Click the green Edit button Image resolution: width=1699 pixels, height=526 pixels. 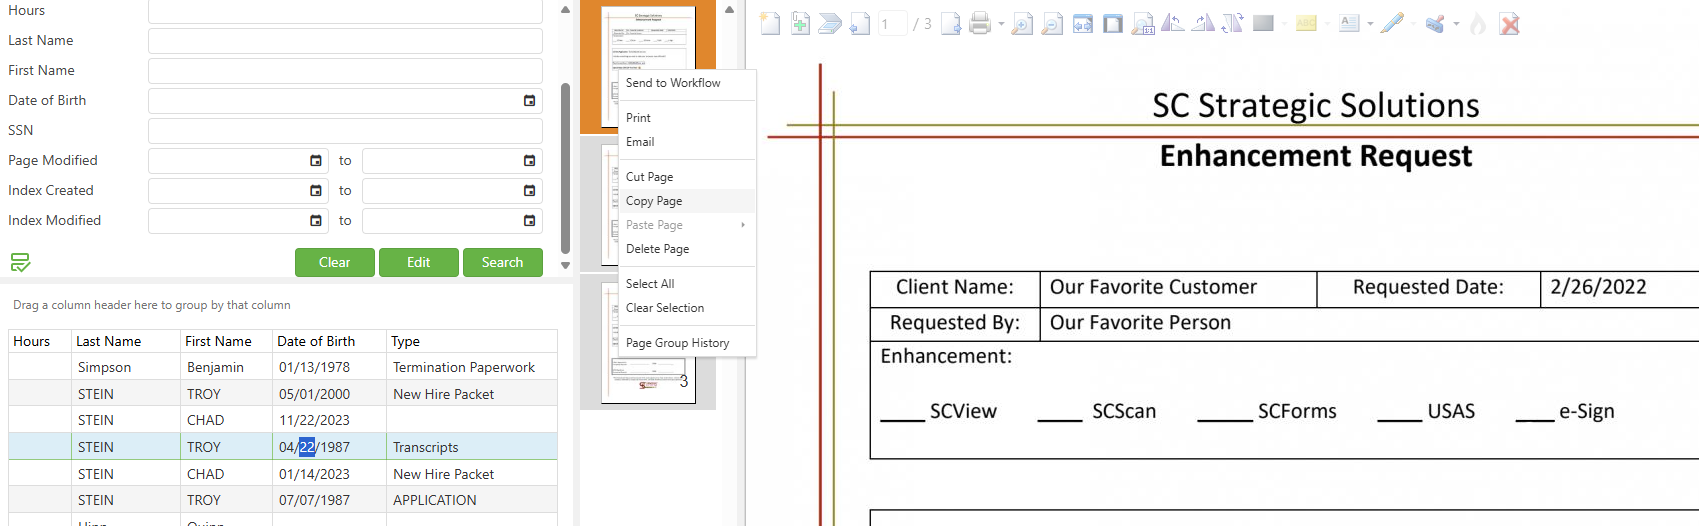click(419, 262)
